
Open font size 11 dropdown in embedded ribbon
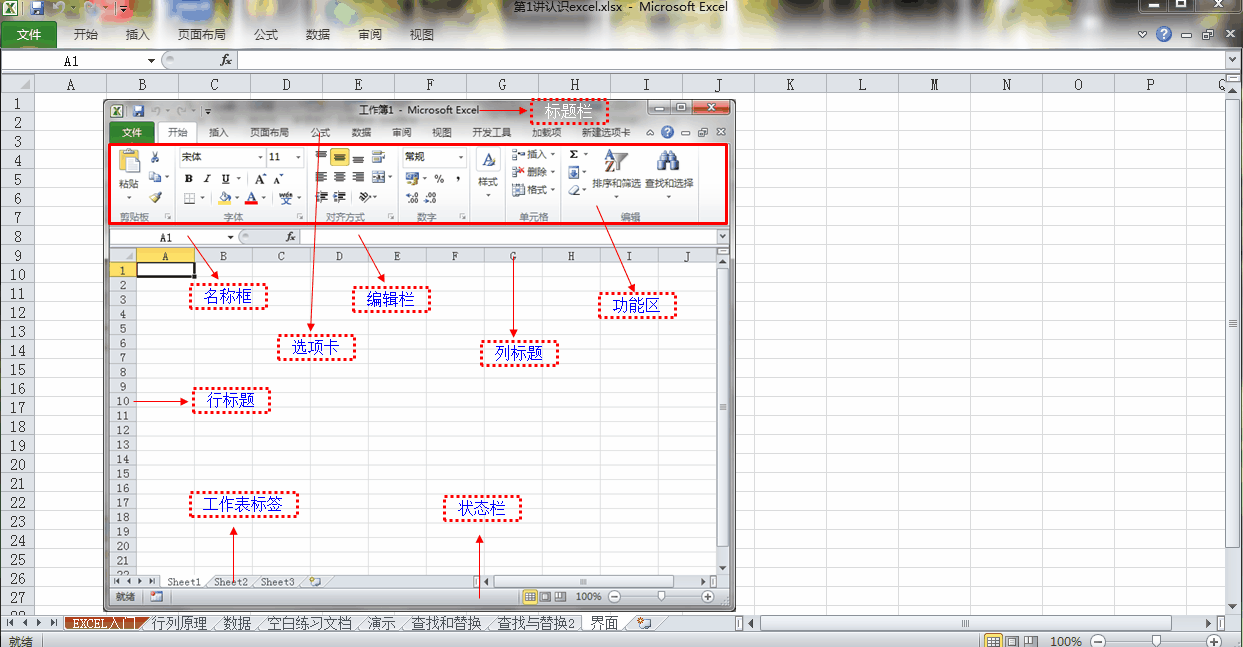pos(300,157)
